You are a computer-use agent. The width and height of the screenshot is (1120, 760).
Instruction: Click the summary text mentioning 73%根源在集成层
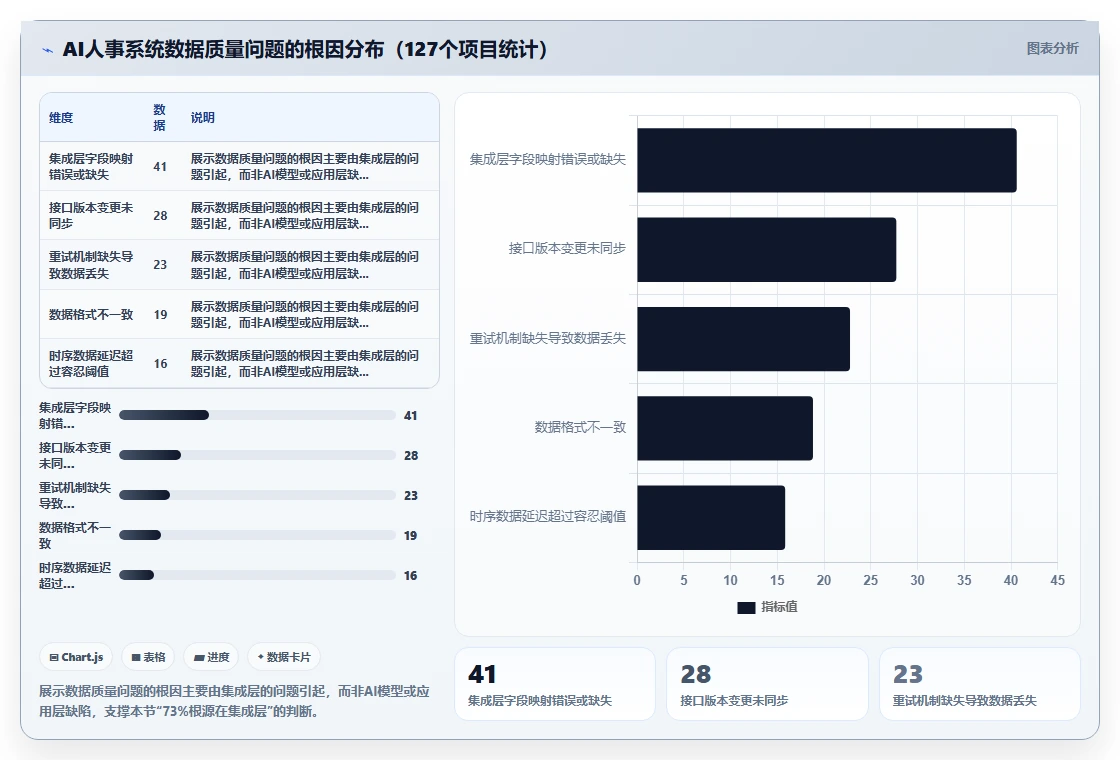(234, 701)
